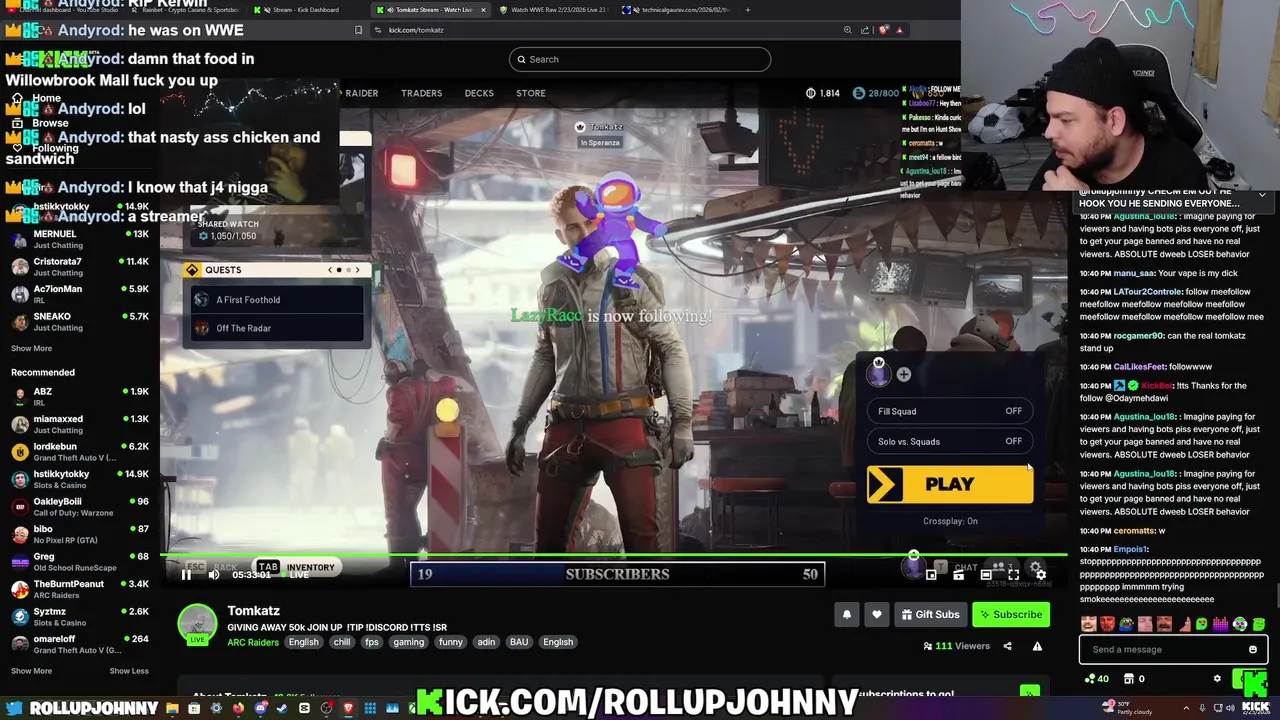Open the Brave Shields icon

883,30
